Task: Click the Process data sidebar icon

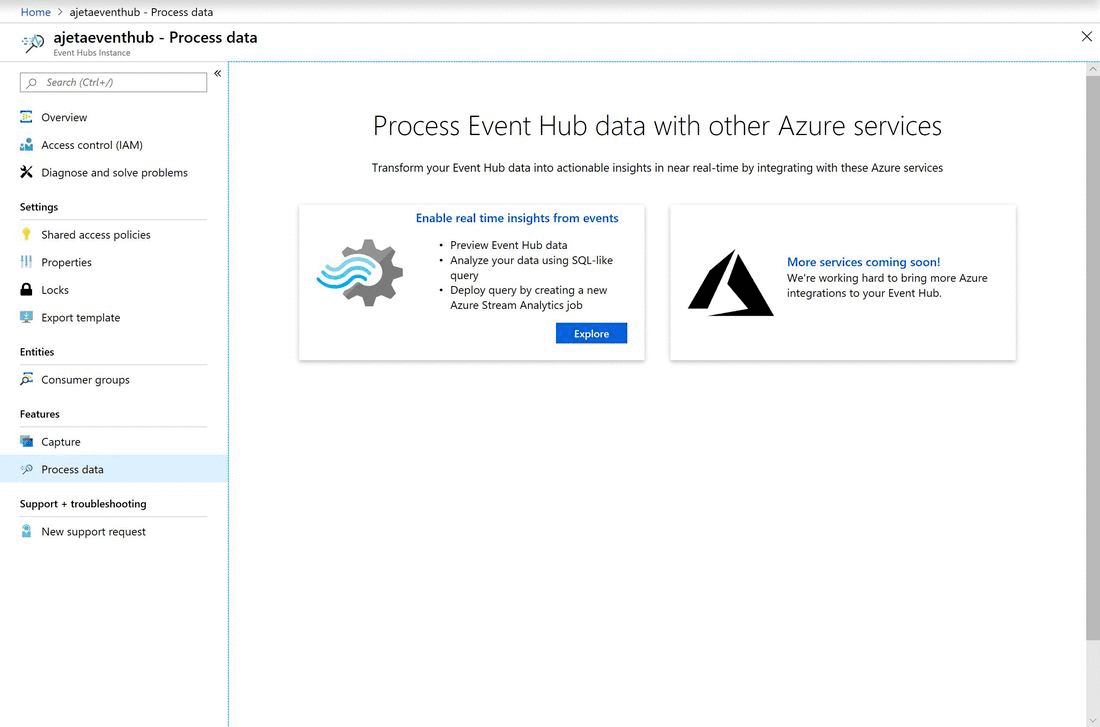Action: pos(25,468)
